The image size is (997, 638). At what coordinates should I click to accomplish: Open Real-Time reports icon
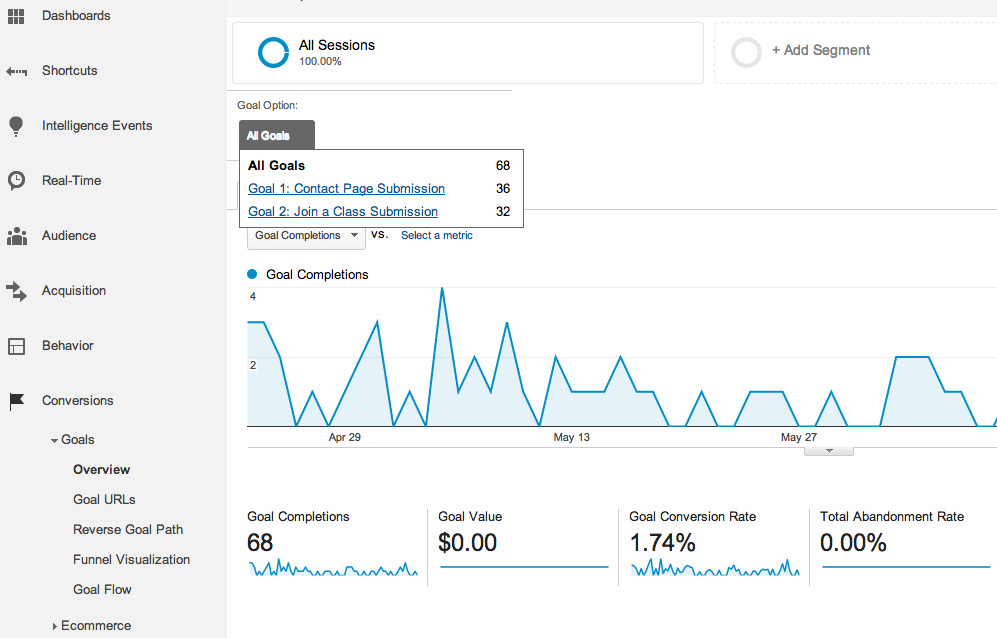click(15, 180)
